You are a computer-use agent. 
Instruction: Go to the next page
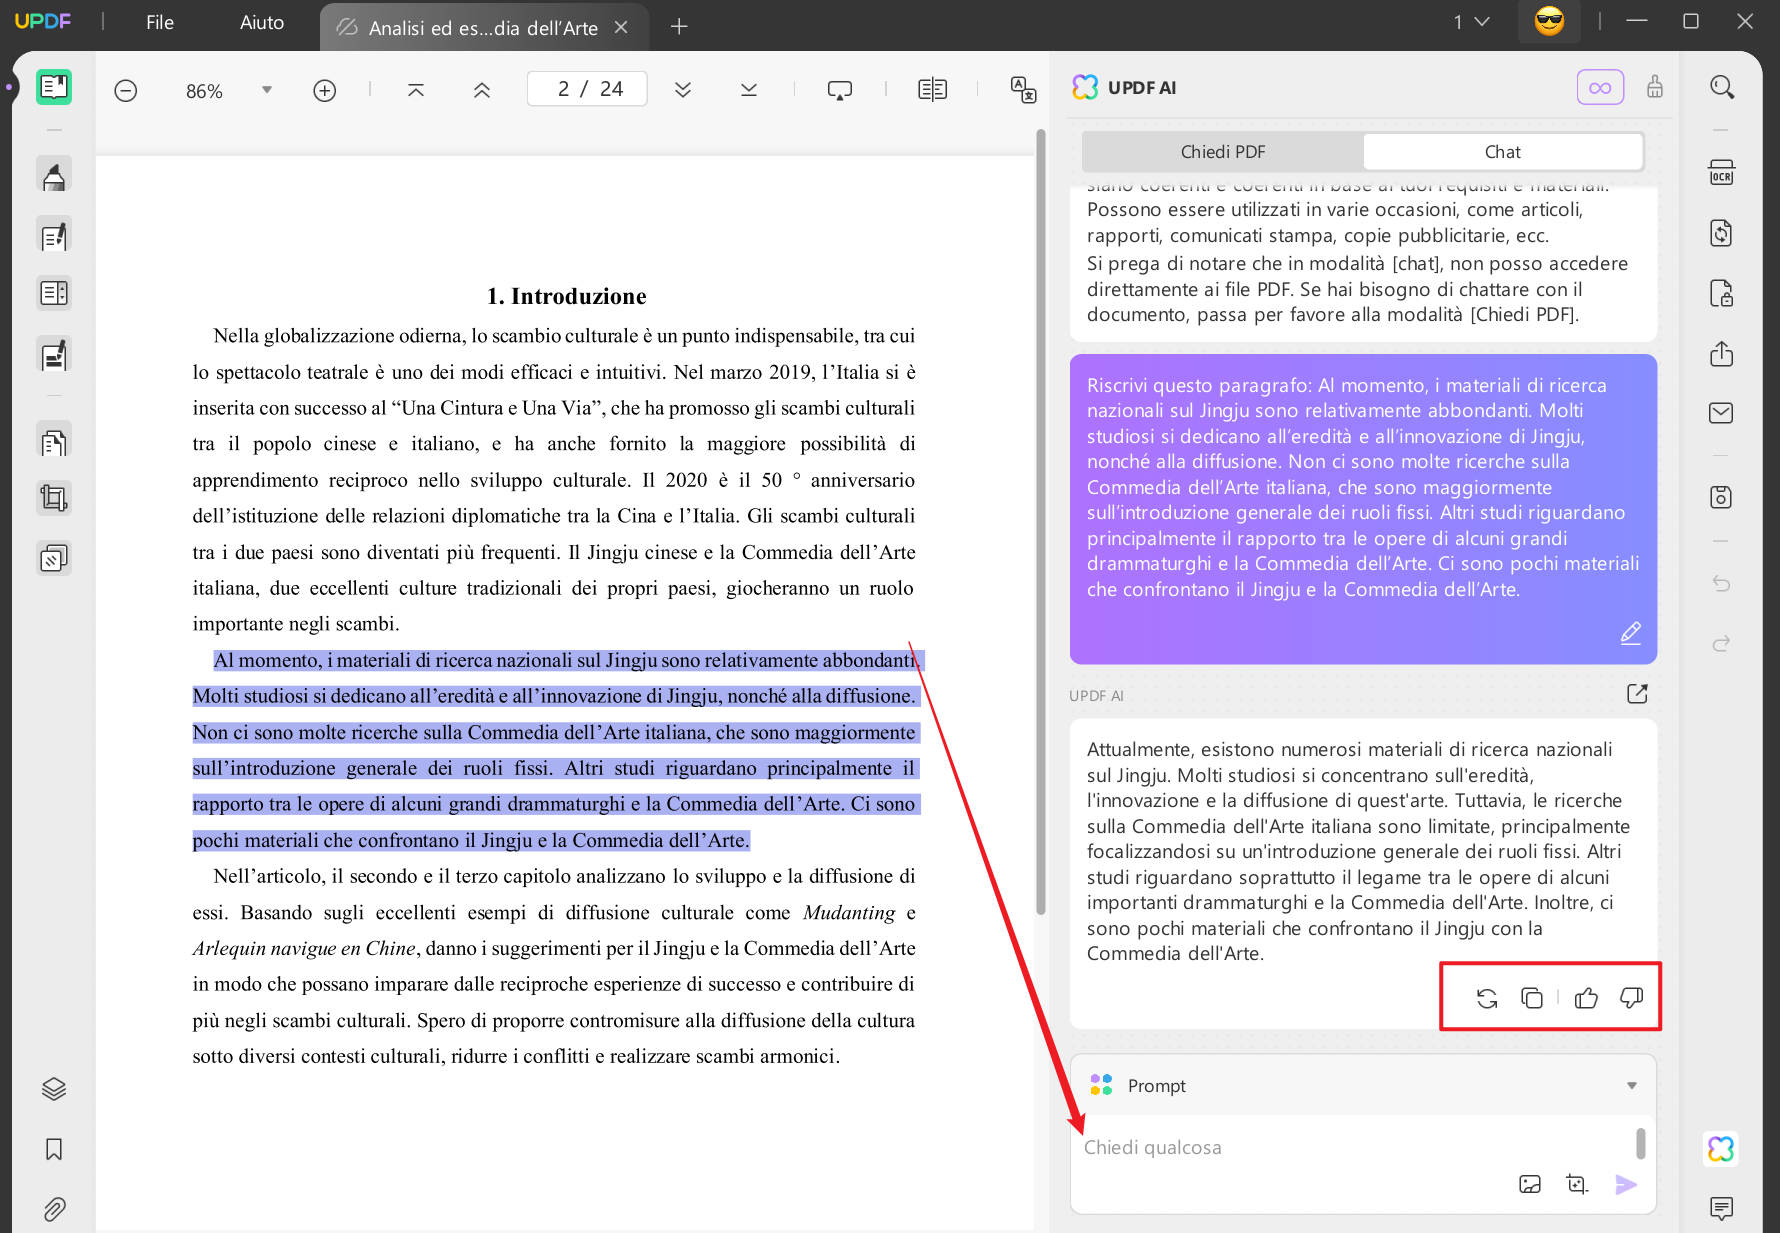[683, 90]
